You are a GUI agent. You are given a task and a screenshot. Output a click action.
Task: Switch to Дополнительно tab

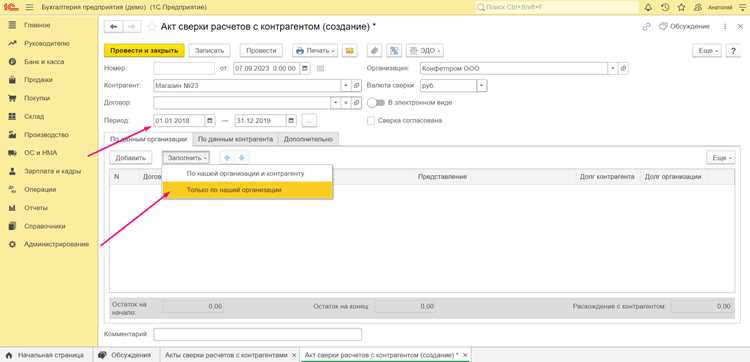coord(308,139)
